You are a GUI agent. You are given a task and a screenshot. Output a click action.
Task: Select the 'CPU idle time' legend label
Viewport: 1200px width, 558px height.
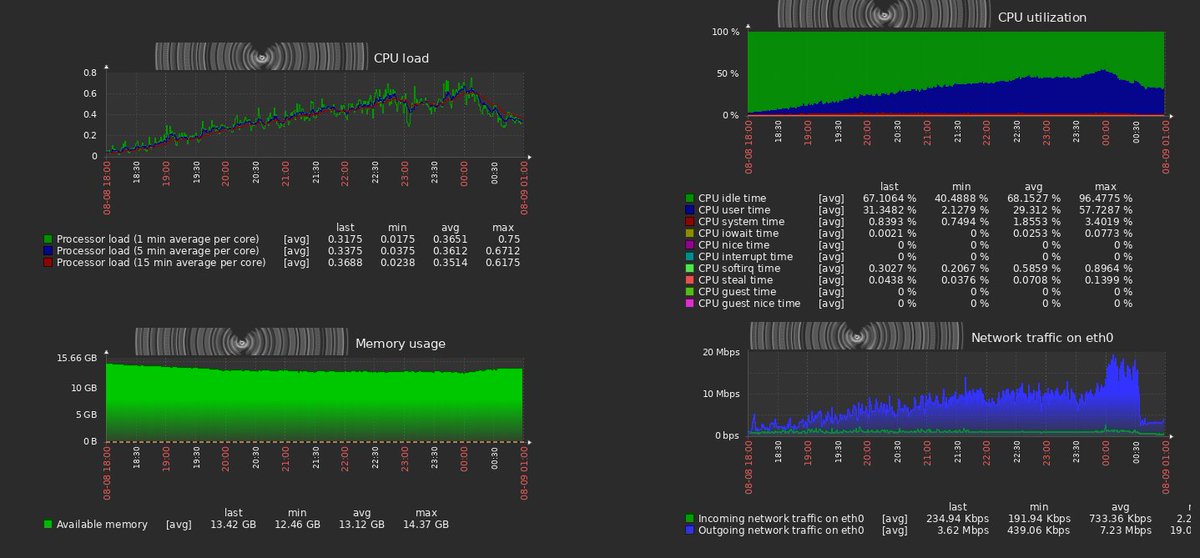(x=734, y=198)
